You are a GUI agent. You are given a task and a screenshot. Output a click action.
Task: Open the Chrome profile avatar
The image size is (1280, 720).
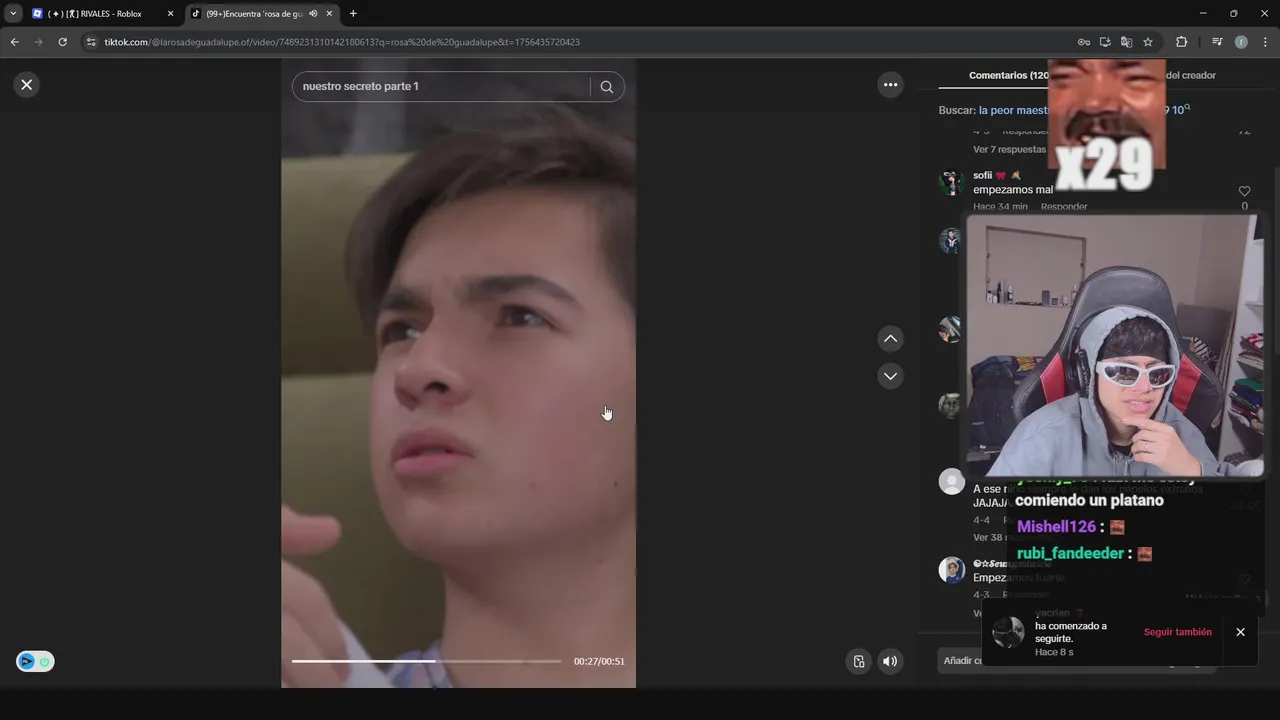click(x=1241, y=42)
